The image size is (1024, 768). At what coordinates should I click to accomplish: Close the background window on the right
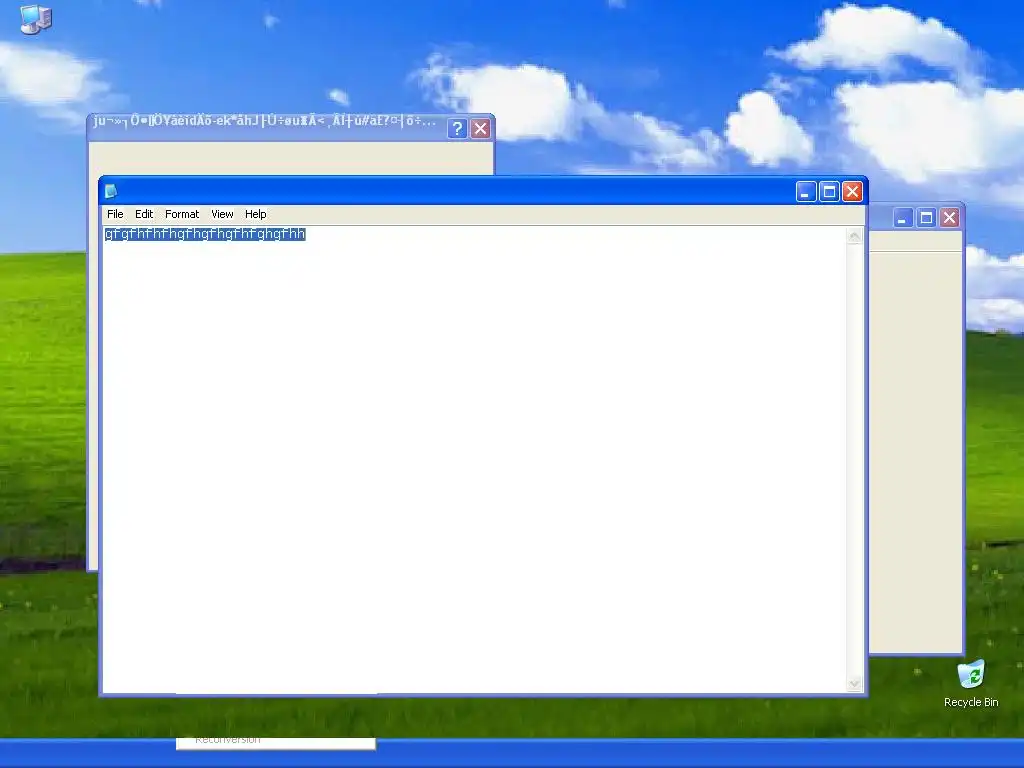tap(950, 217)
